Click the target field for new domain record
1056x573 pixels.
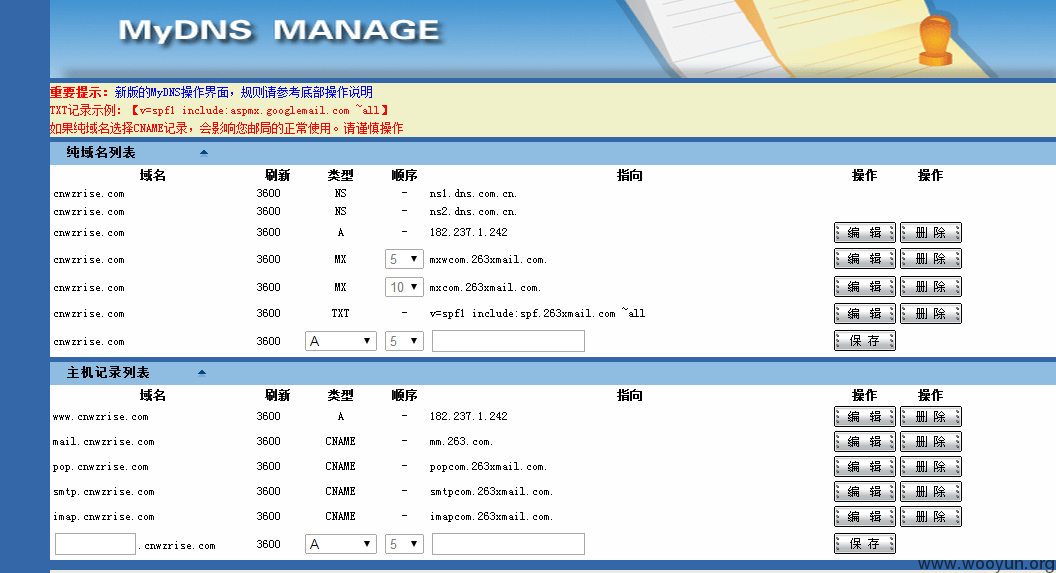tap(508, 341)
